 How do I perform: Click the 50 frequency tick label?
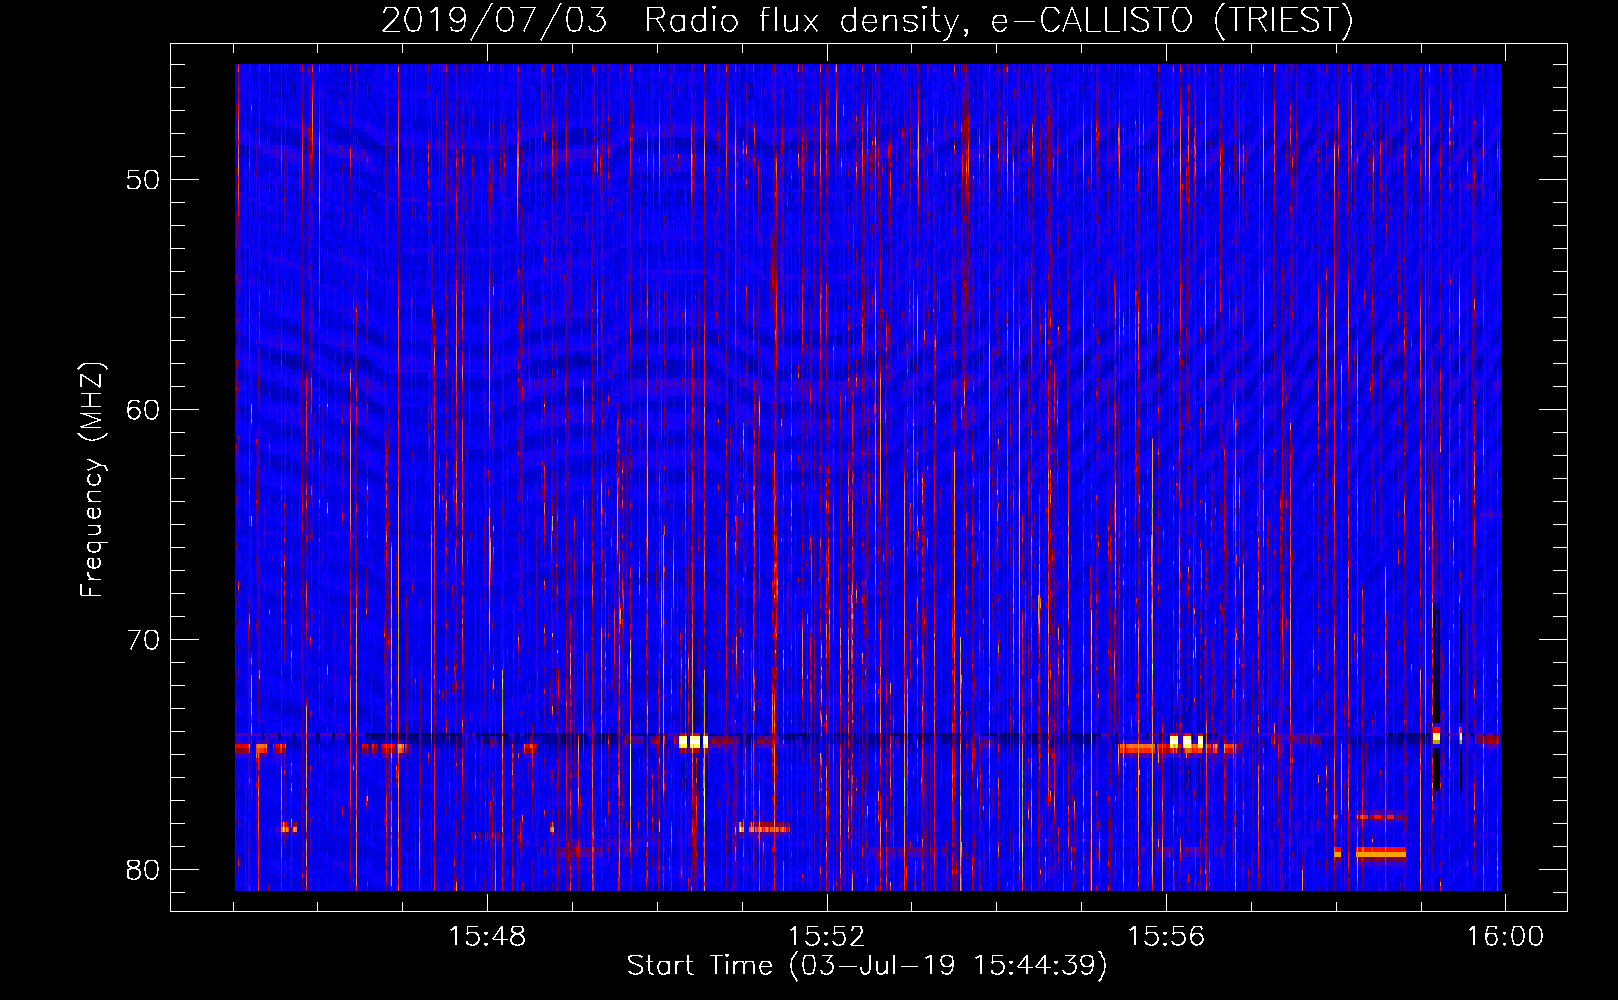pyautogui.click(x=144, y=180)
